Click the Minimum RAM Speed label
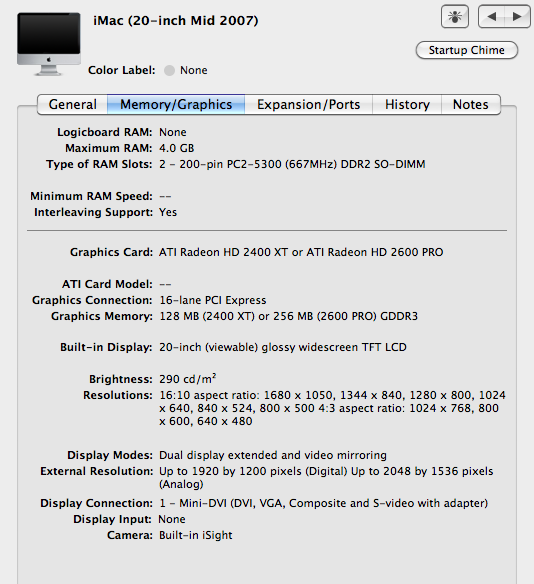Image resolution: width=534 pixels, height=584 pixels. pyautogui.click(x=92, y=196)
